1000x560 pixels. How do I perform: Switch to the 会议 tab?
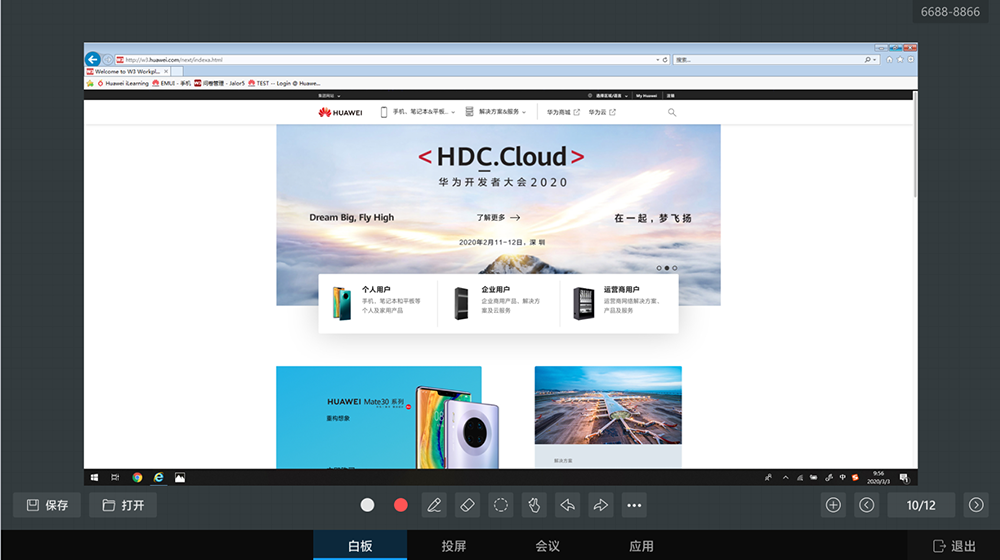point(547,546)
